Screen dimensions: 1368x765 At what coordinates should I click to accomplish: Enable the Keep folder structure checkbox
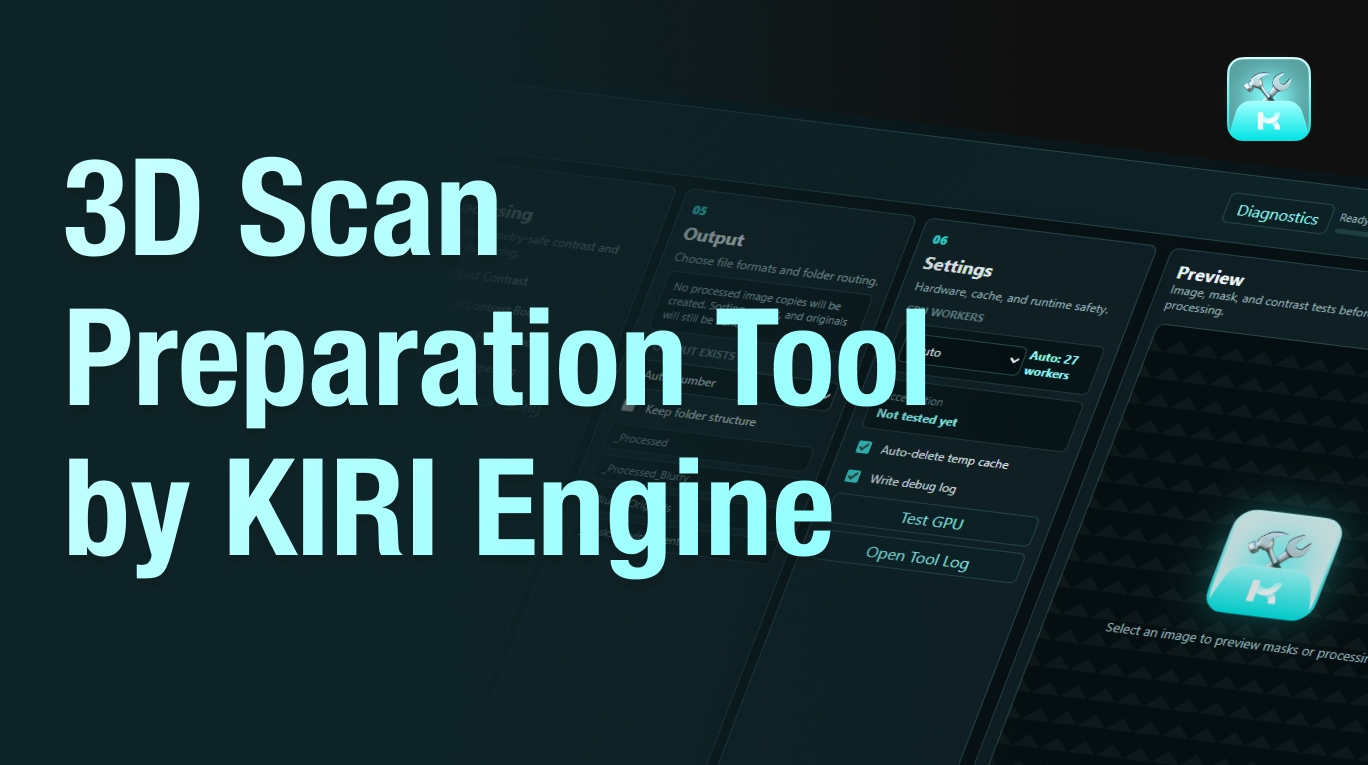coord(628,406)
